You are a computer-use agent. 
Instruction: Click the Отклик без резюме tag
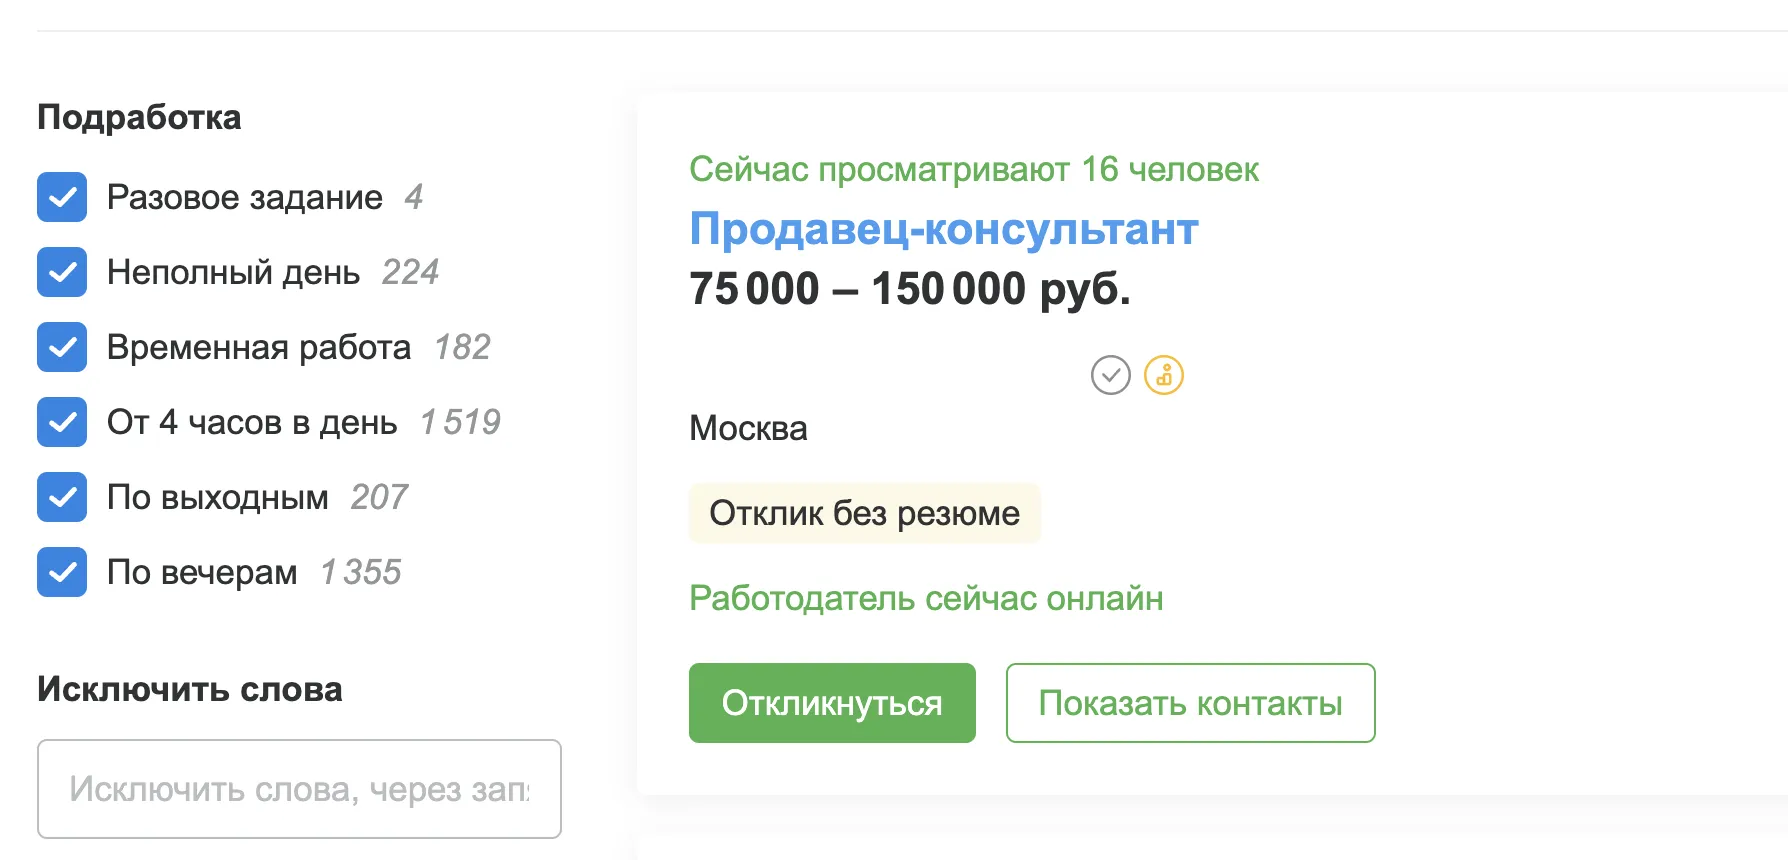pyautogui.click(x=864, y=513)
